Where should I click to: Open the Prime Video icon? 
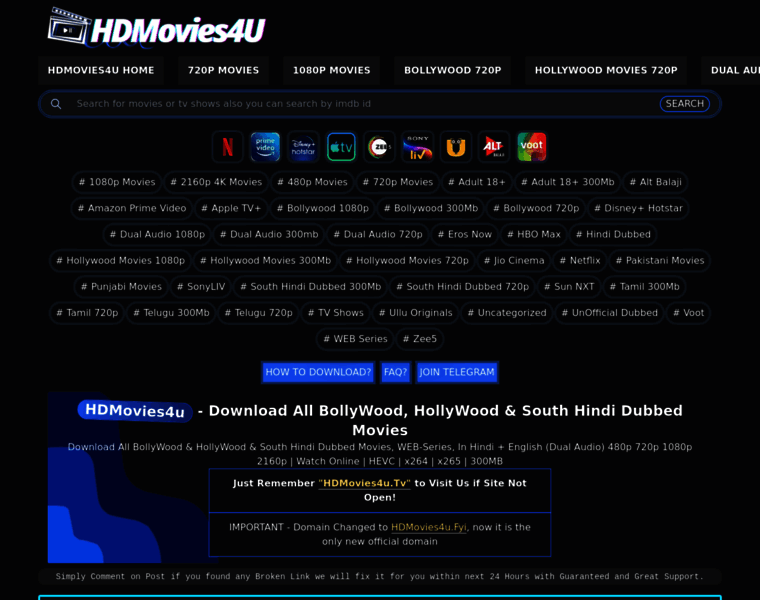click(265, 146)
